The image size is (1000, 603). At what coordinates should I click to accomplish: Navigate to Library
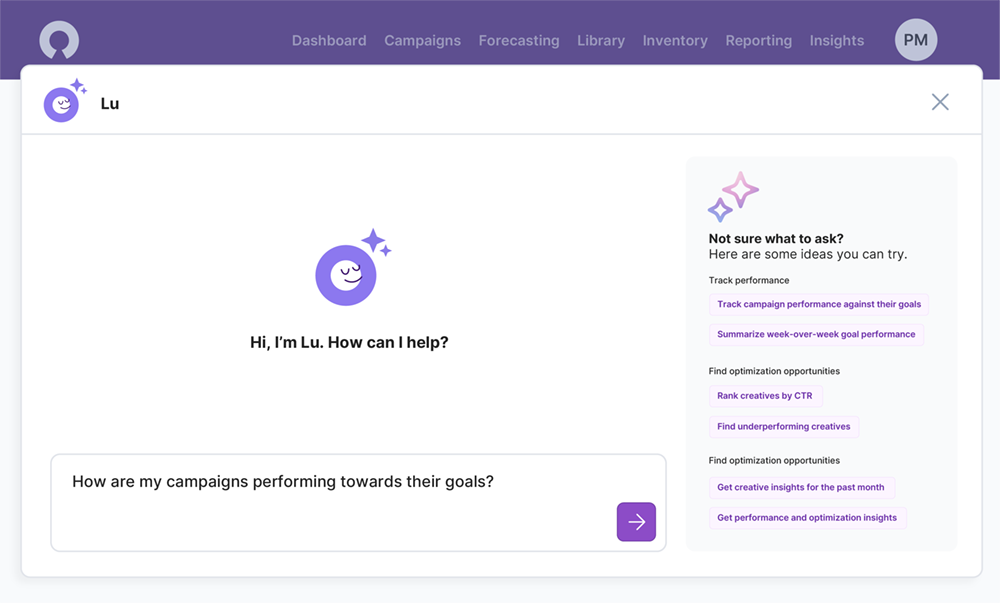coord(601,41)
